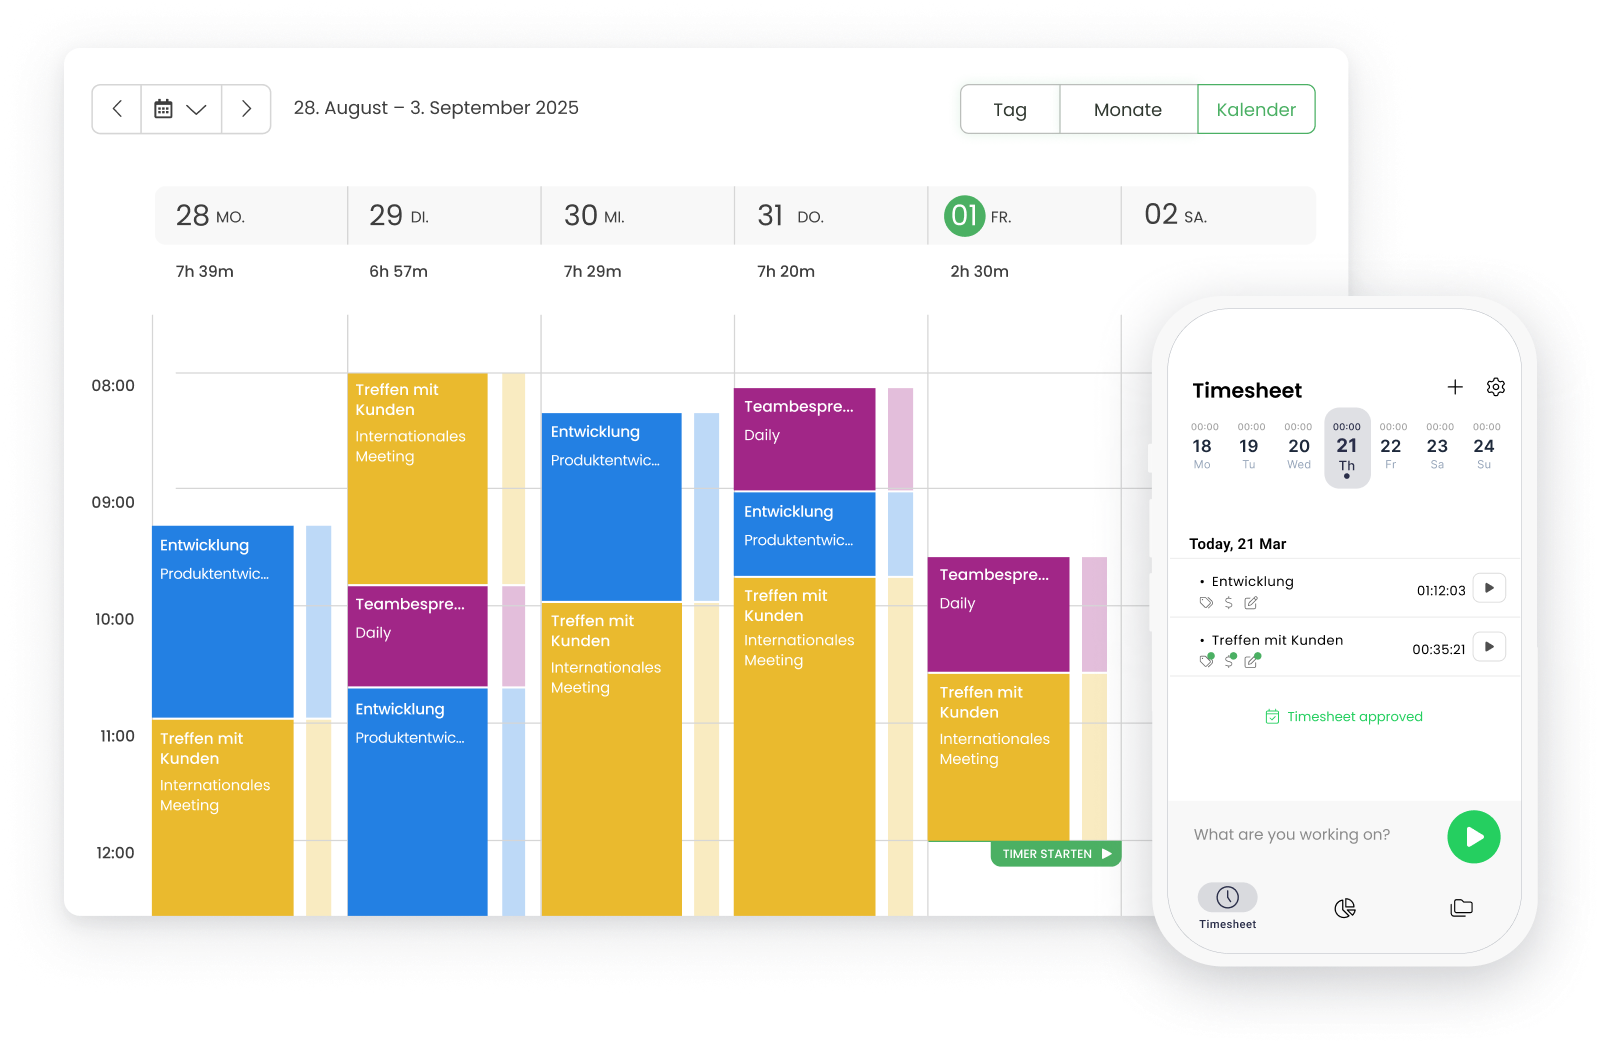Click the plus icon in Timesheet header
Viewport: 1602px width, 1047px height.
tap(1455, 387)
